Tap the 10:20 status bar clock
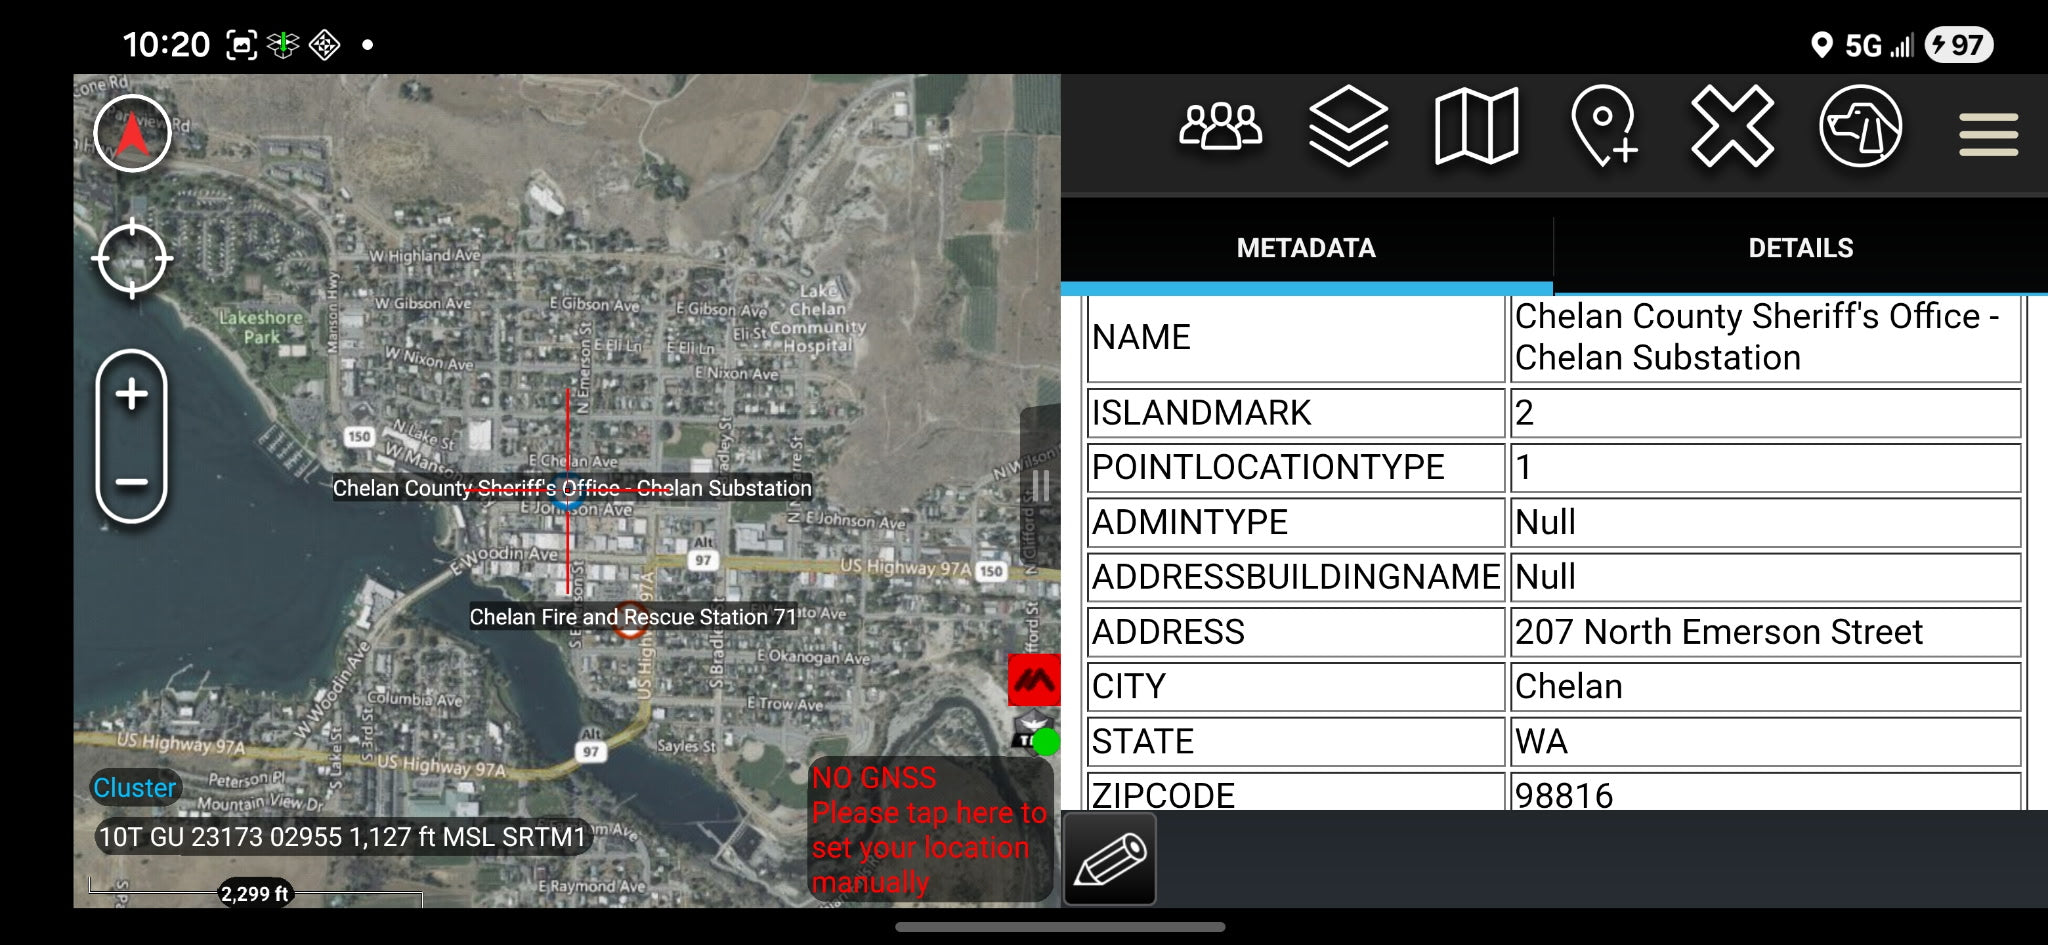This screenshot has width=2048, height=945. click(x=166, y=45)
